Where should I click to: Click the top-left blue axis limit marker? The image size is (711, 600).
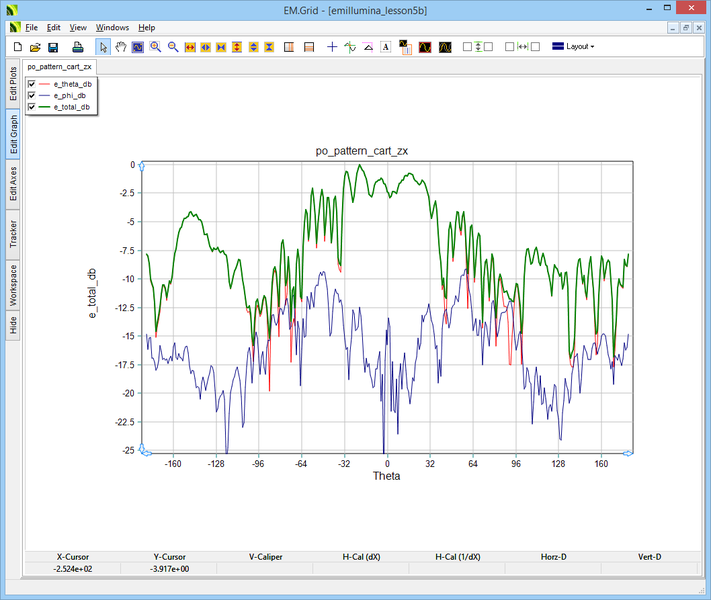[141, 164]
